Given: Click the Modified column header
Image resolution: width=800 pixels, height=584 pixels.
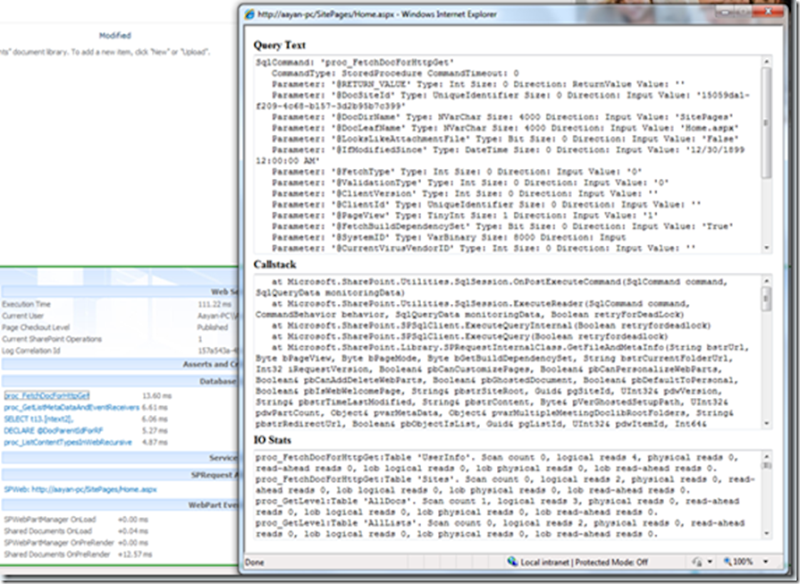Looking at the screenshot, I should 115,35.
